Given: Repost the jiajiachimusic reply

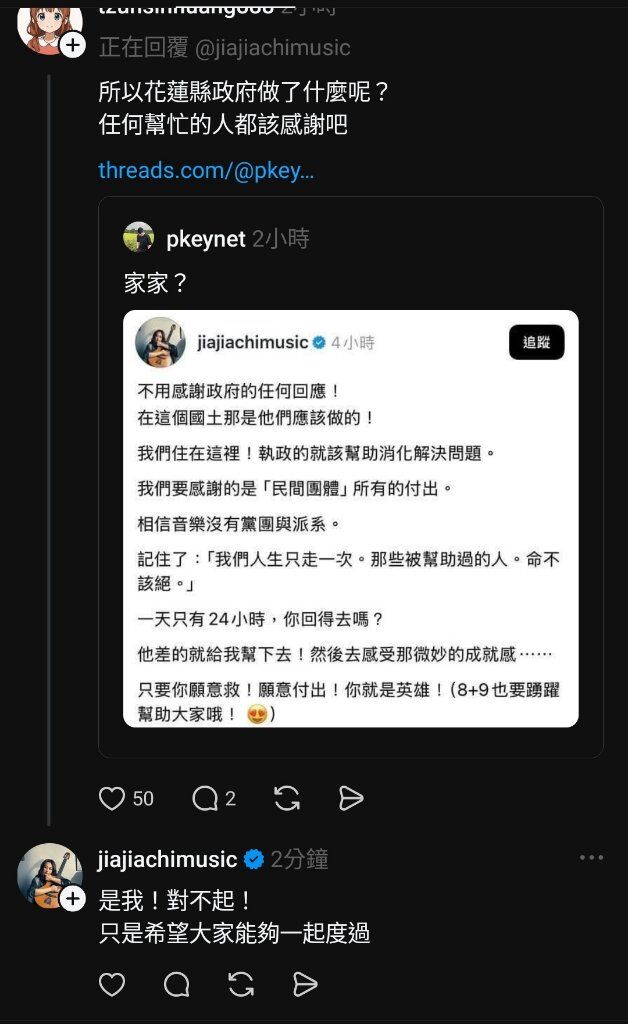Looking at the screenshot, I should (241, 984).
